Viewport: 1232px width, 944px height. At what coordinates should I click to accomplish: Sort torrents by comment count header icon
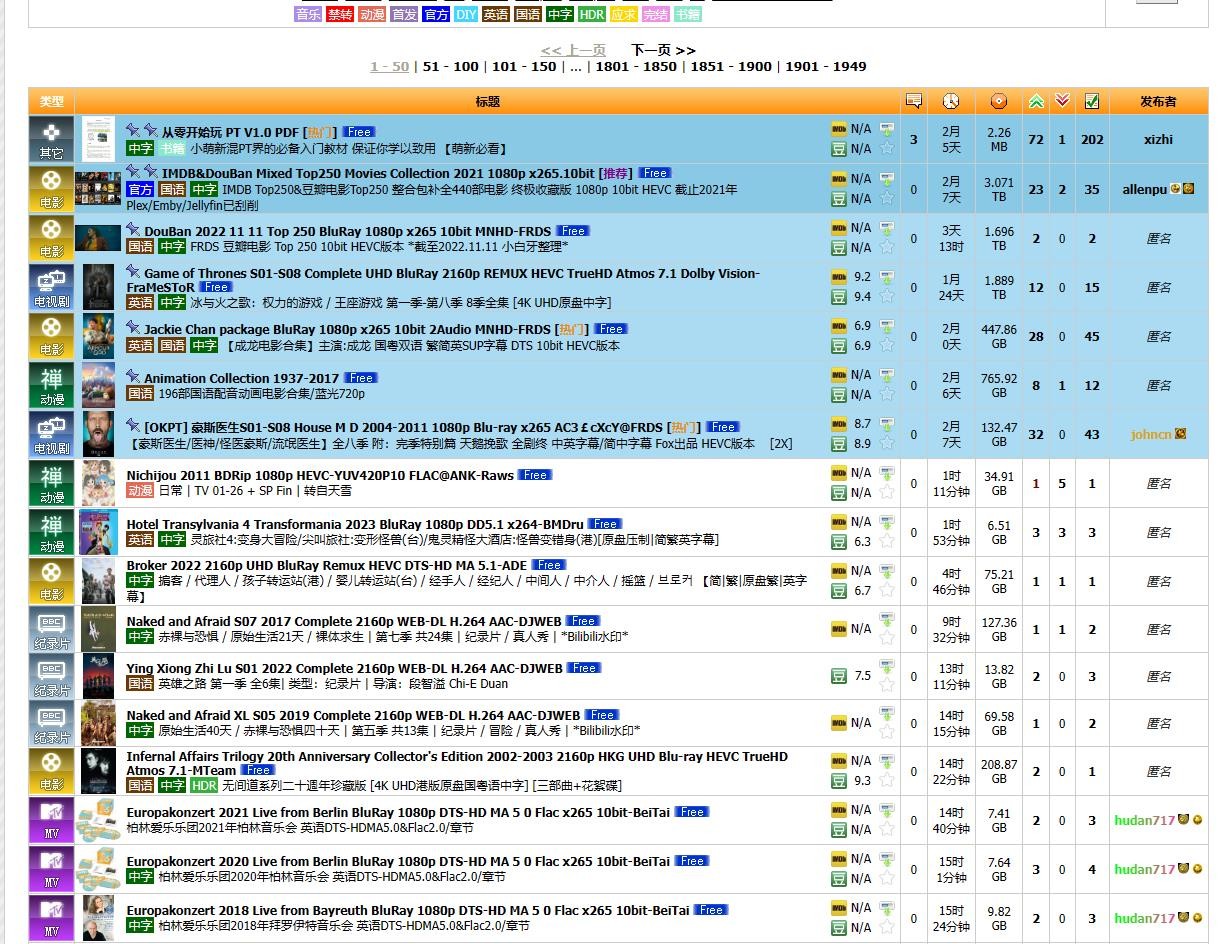coord(913,101)
